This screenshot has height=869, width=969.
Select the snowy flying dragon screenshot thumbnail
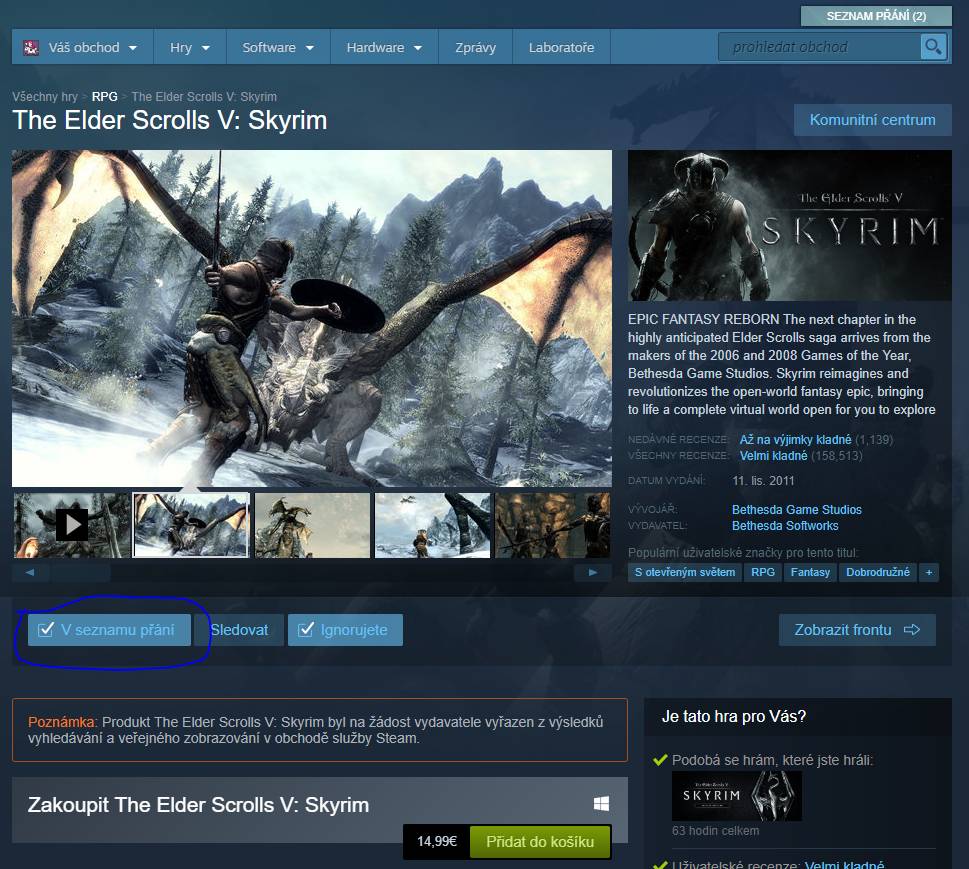click(433, 525)
